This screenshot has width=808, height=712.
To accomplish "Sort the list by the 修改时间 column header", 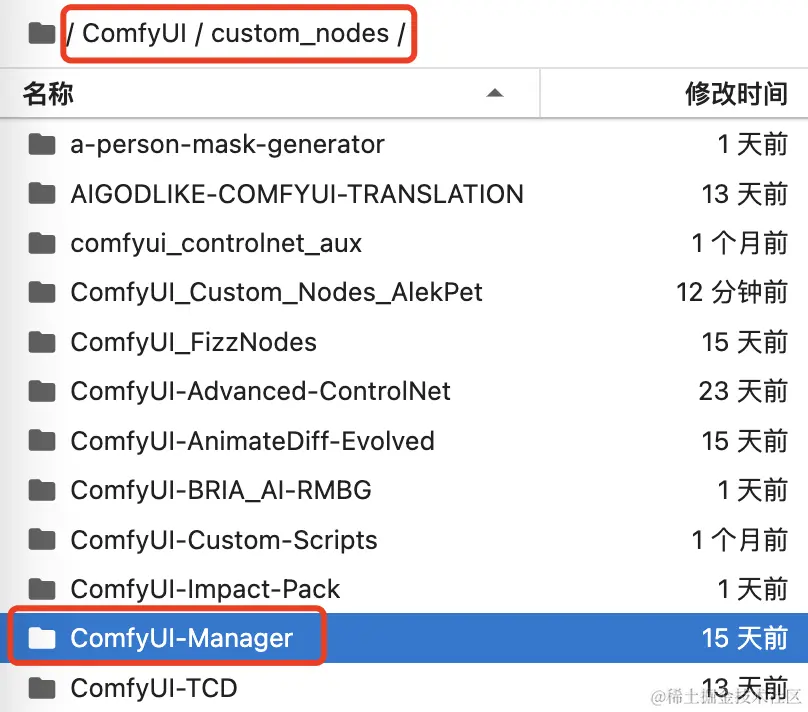I will (736, 94).
